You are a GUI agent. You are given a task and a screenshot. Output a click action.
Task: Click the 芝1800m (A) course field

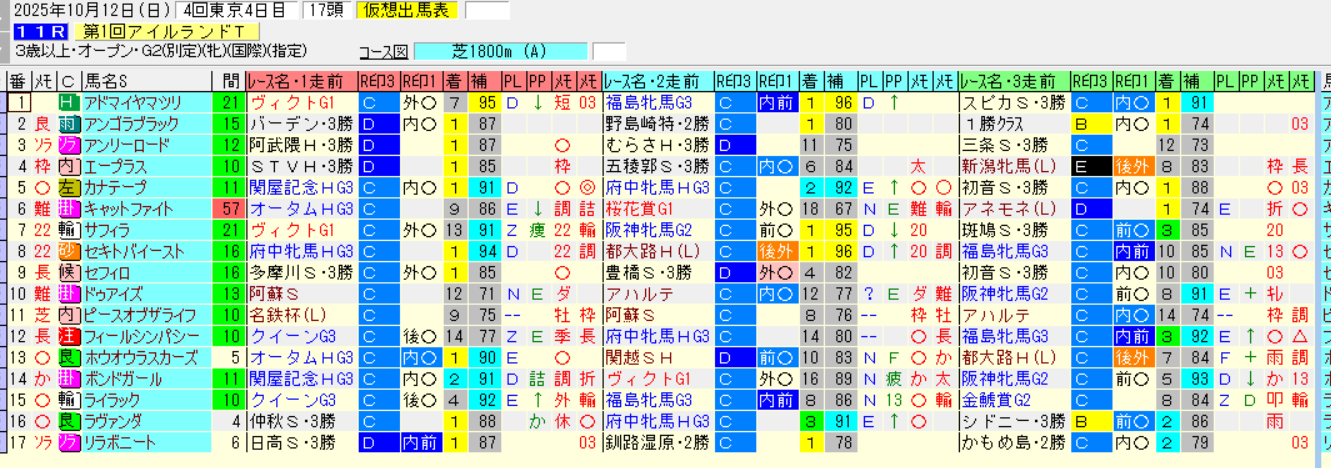click(500, 52)
